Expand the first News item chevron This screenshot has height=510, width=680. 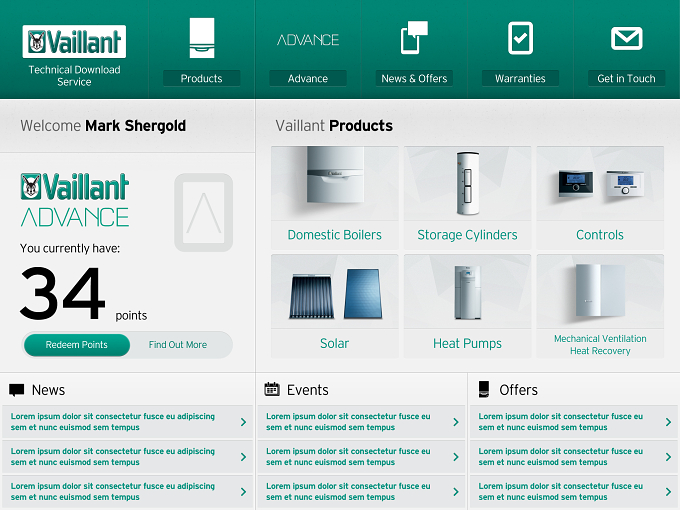coord(243,422)
